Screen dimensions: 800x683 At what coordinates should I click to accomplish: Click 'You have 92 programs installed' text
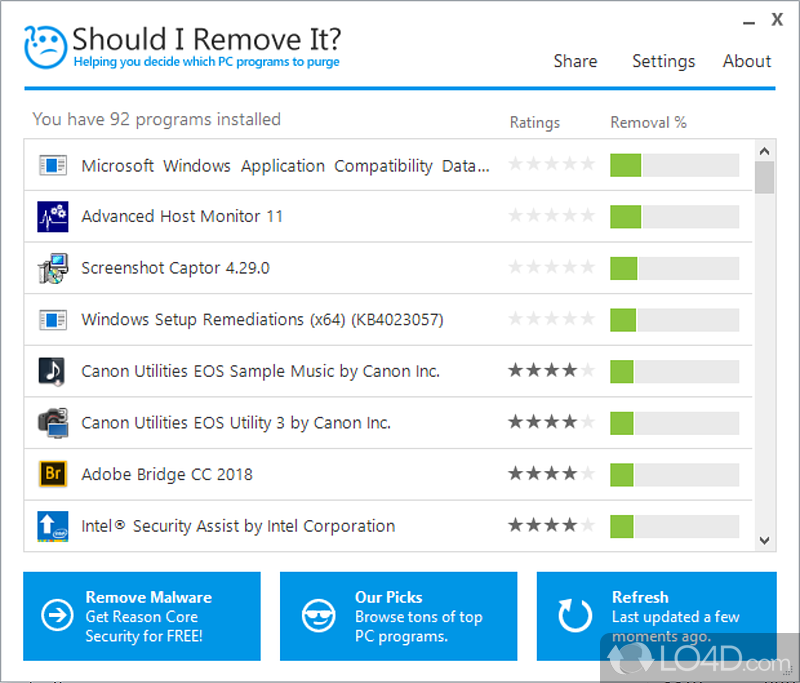click(157, 120)
